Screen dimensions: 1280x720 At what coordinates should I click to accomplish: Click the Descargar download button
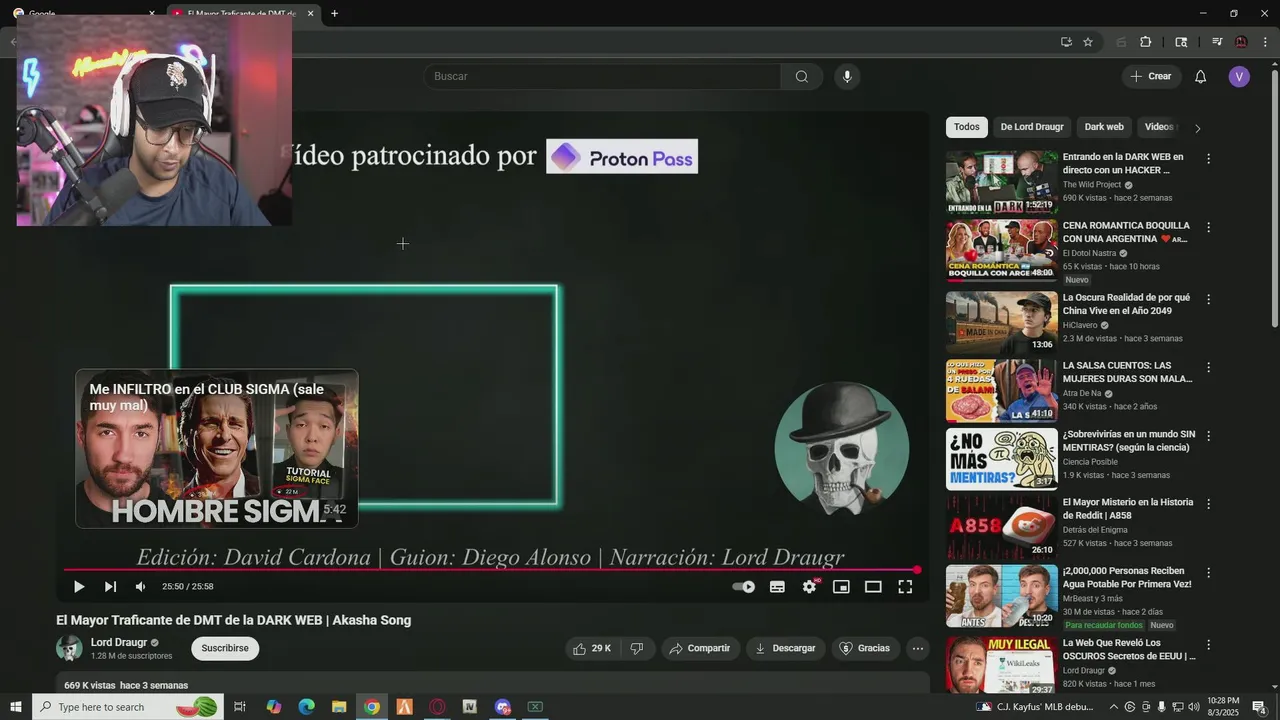[785, 649]
